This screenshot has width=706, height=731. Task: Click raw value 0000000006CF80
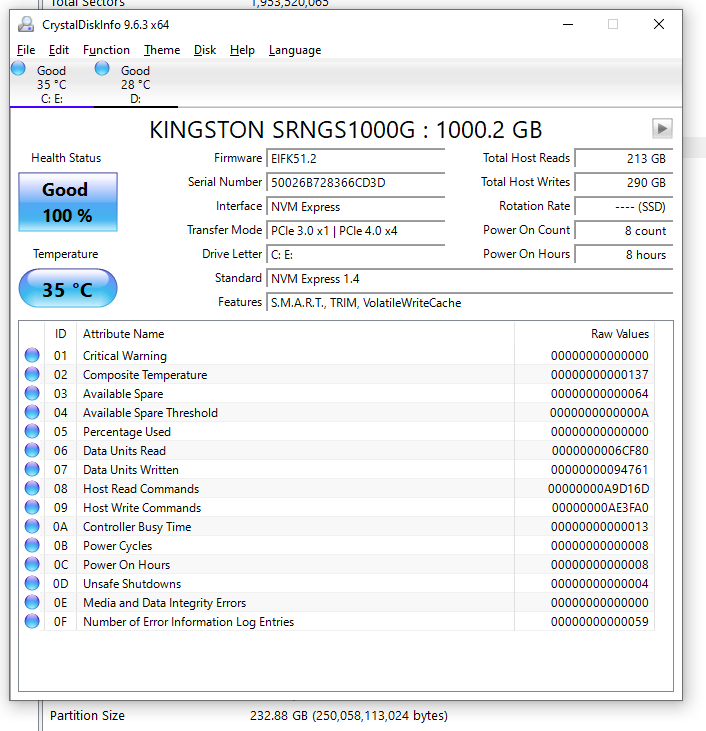click(600, 451)
